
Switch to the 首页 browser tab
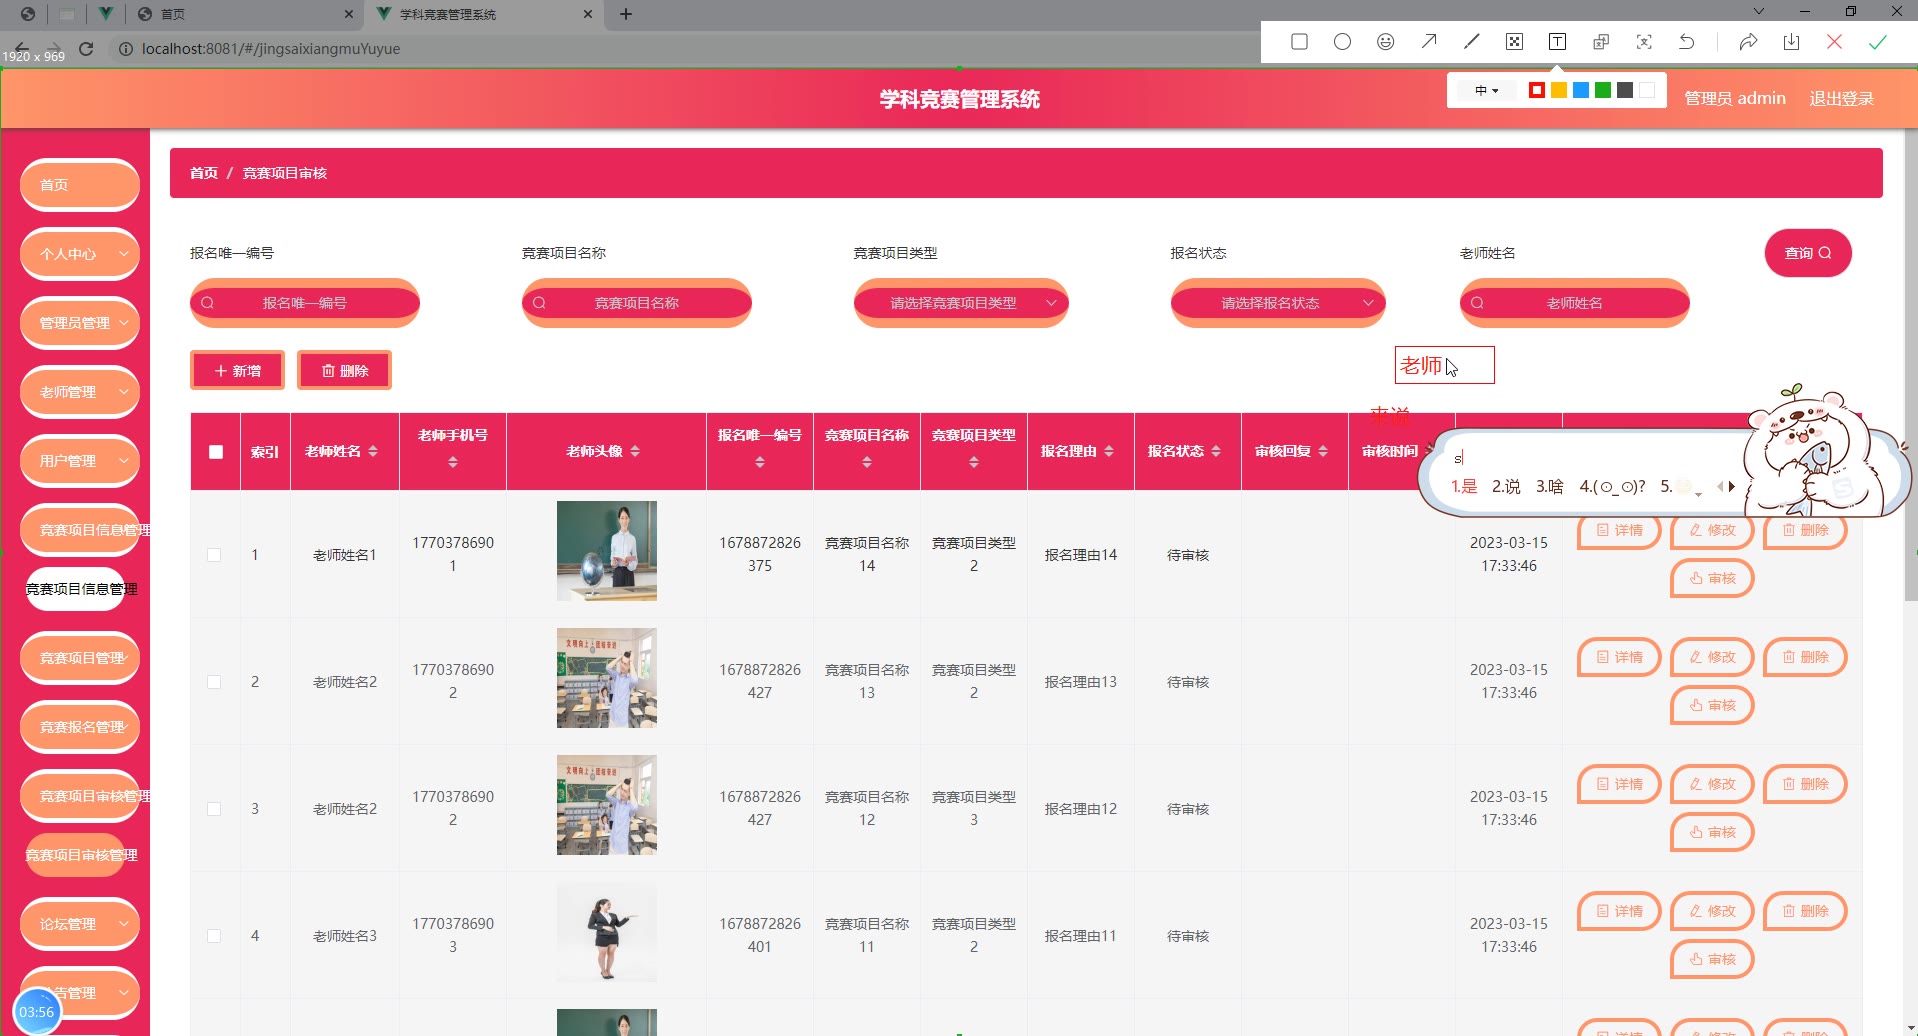[x=245, y=14]
